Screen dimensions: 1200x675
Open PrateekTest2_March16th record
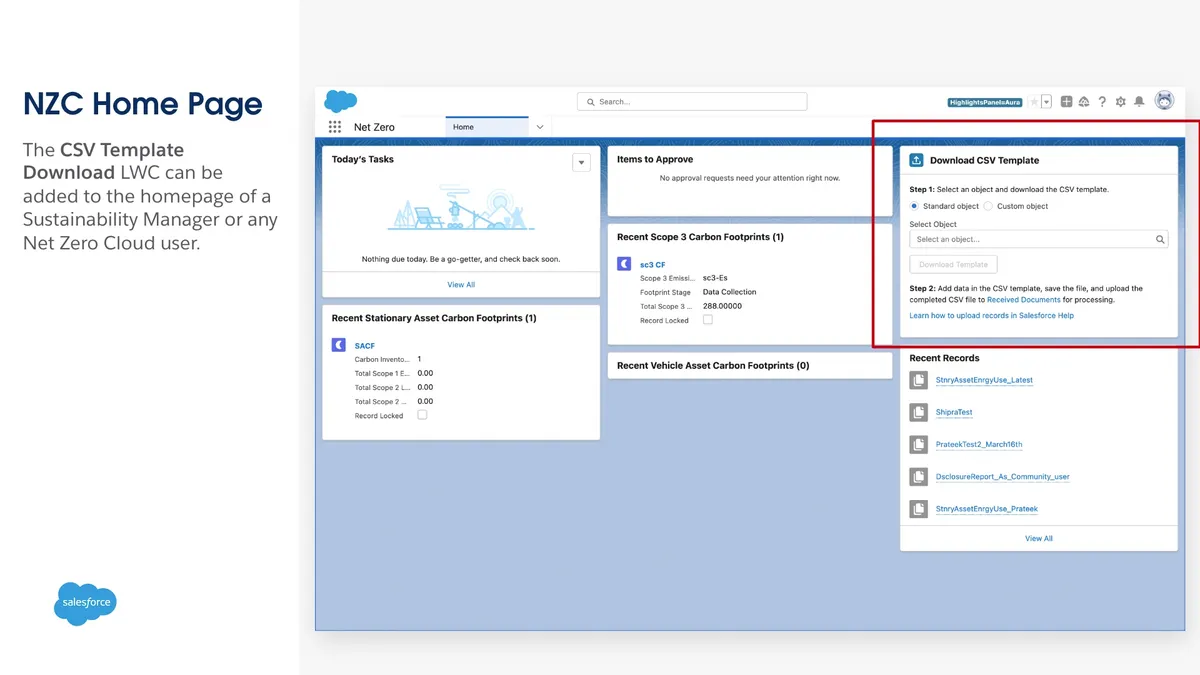[979, 444]
